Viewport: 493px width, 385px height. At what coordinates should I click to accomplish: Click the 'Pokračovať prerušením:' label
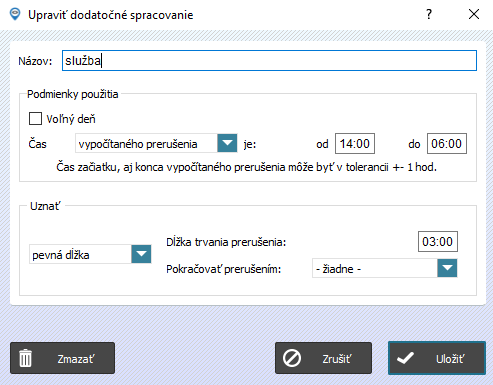[224, 269]
